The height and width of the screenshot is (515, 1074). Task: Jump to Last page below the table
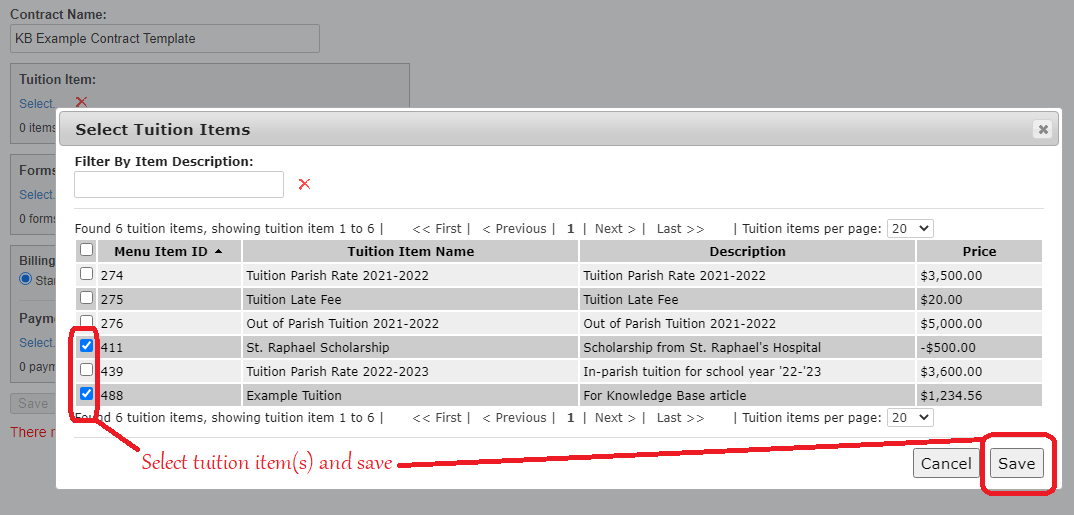680,417
